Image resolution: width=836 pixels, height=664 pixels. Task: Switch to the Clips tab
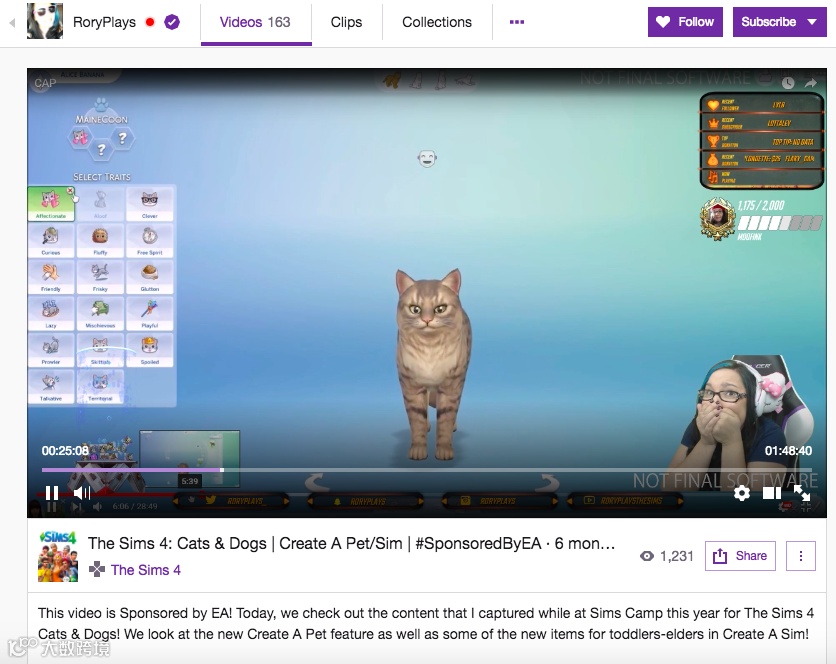point(346,21)
